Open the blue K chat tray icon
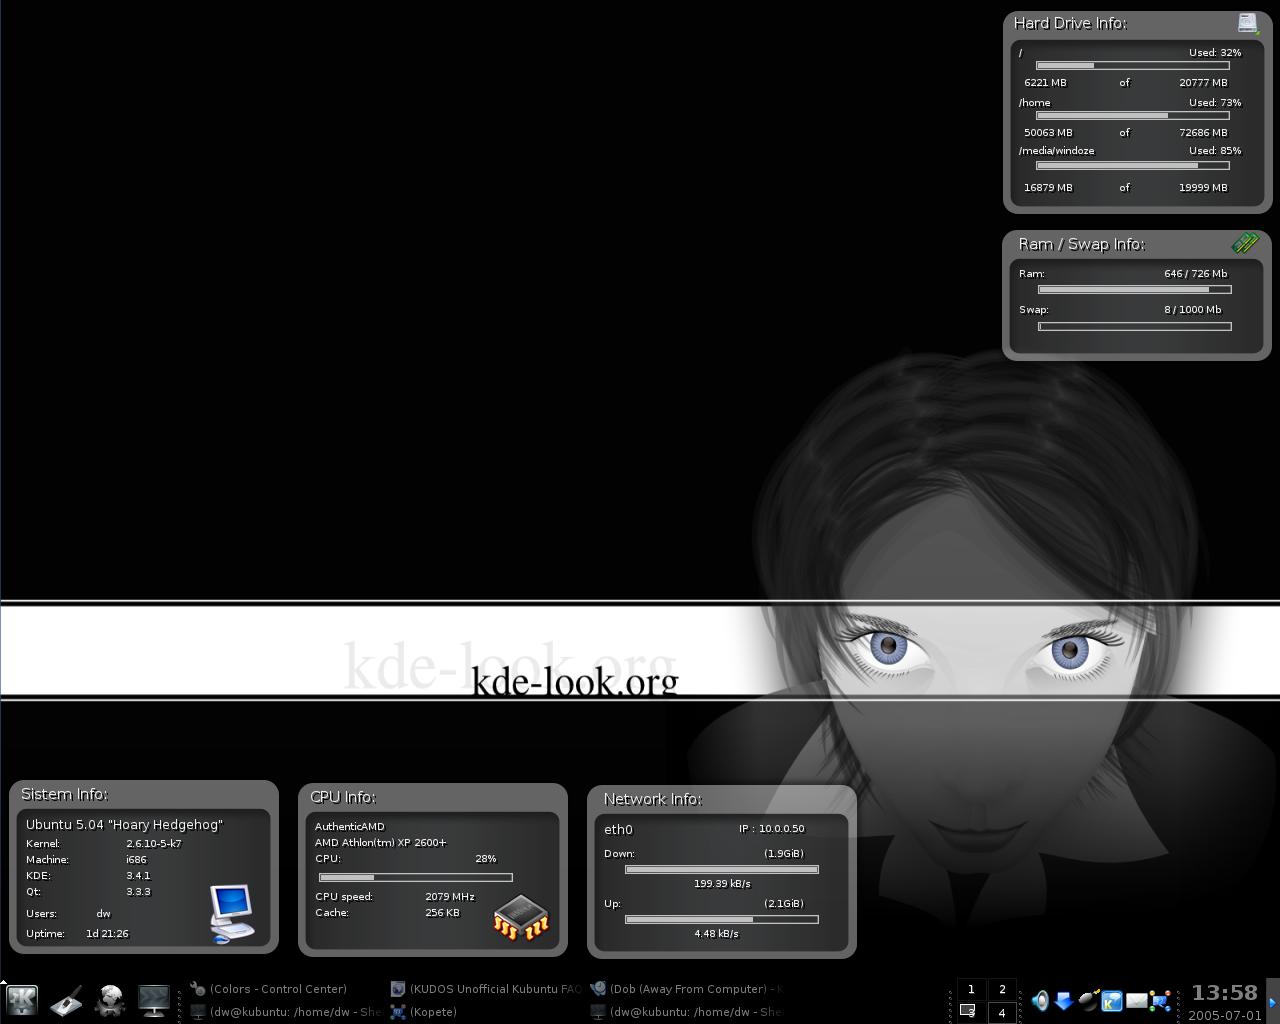Image resolution: width=1280 pixels, height=1024 pixels. pos(1112,1000)
